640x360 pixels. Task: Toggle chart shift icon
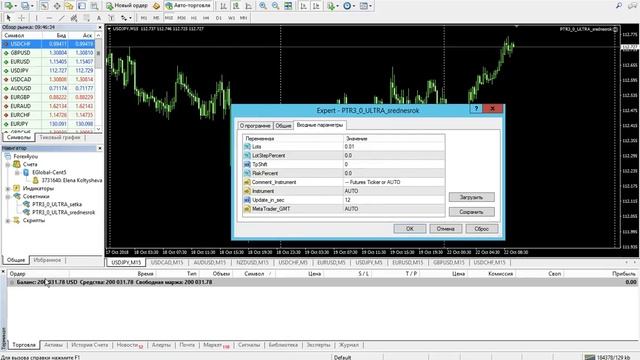click(x=316, y=6)
